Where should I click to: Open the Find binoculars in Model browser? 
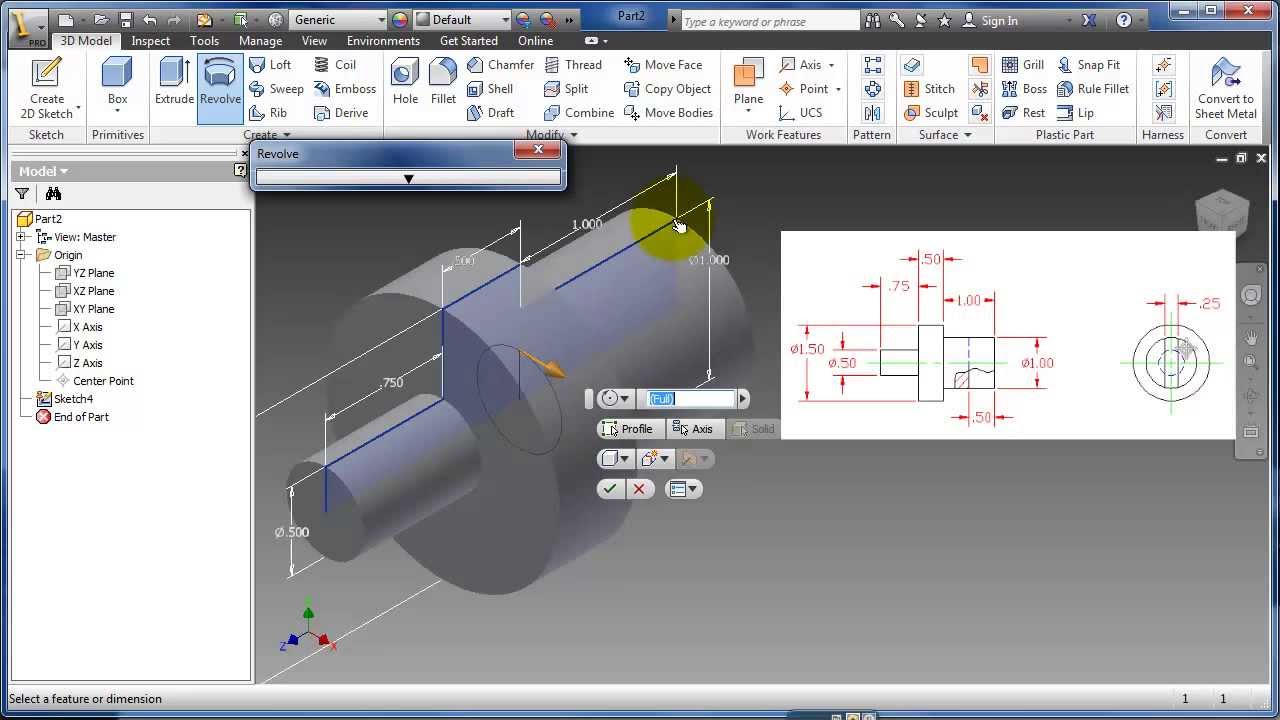[x=53, y=194]
